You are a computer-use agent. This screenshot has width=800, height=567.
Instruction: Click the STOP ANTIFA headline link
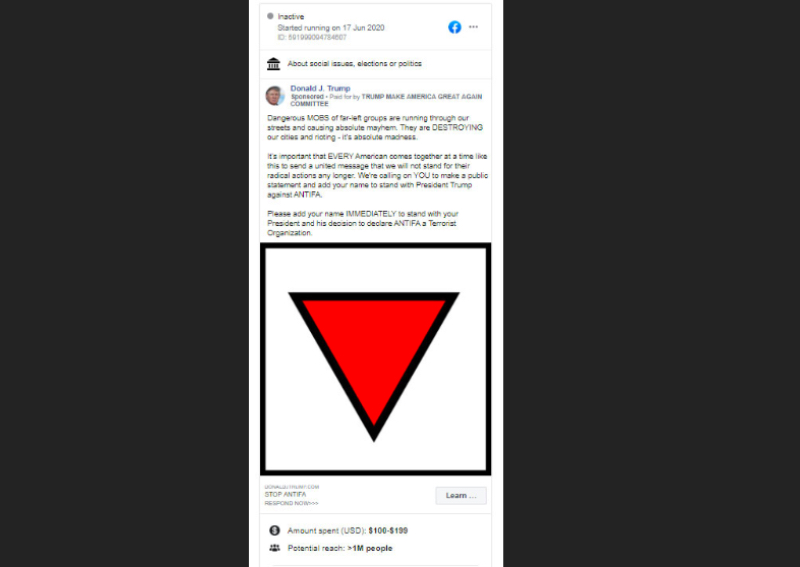coord(285,495)
